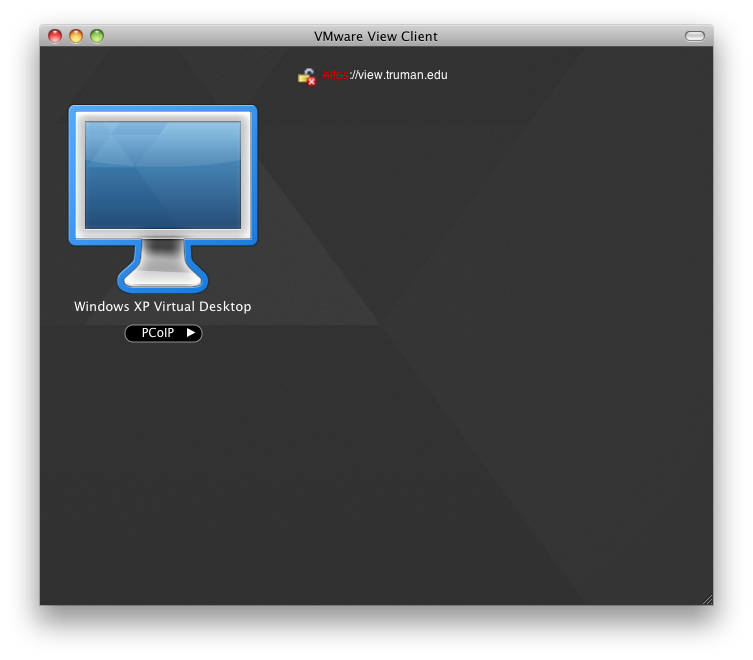
Task: Click the insecure padlock certificate warning icon
Action: (306, 77)
